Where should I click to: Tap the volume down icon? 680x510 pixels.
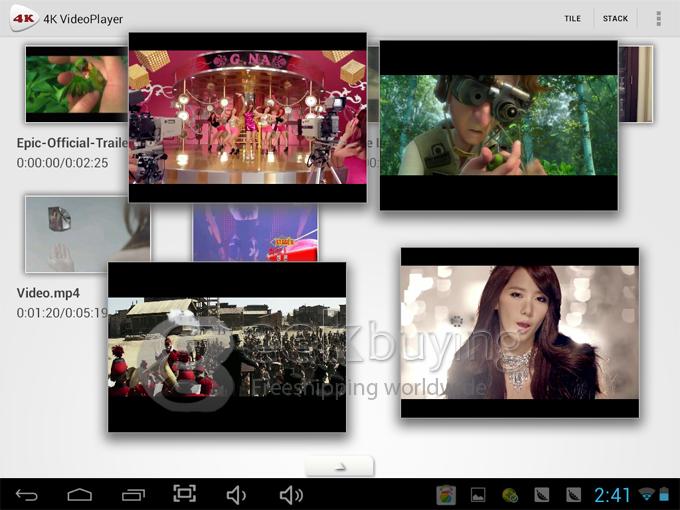[x=236, y=495]
